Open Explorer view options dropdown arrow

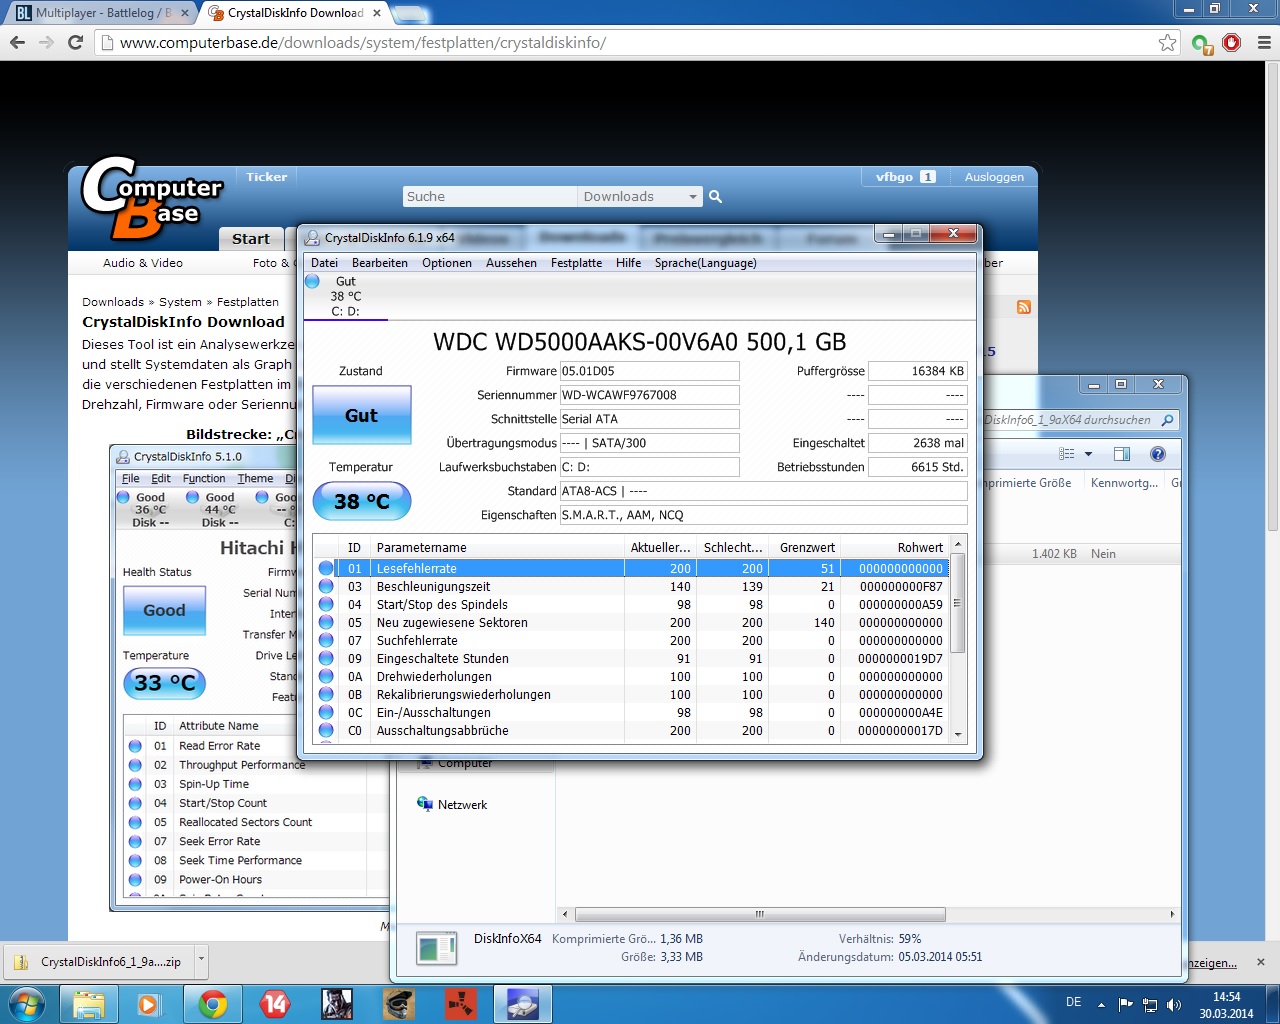[1089, 454]
